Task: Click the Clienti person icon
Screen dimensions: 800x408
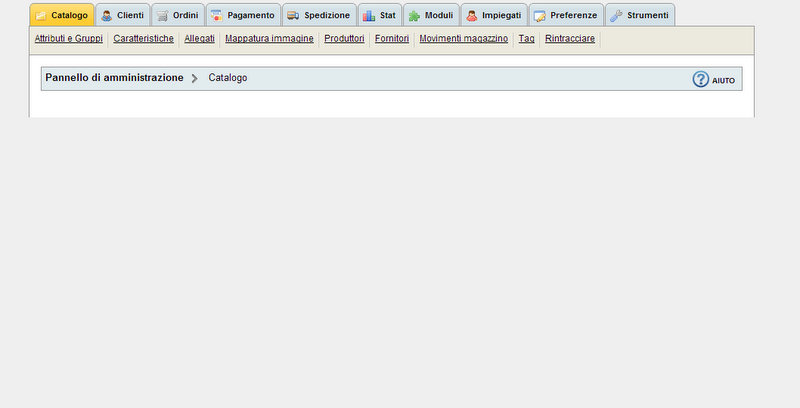Action: [x=106, y=16]
